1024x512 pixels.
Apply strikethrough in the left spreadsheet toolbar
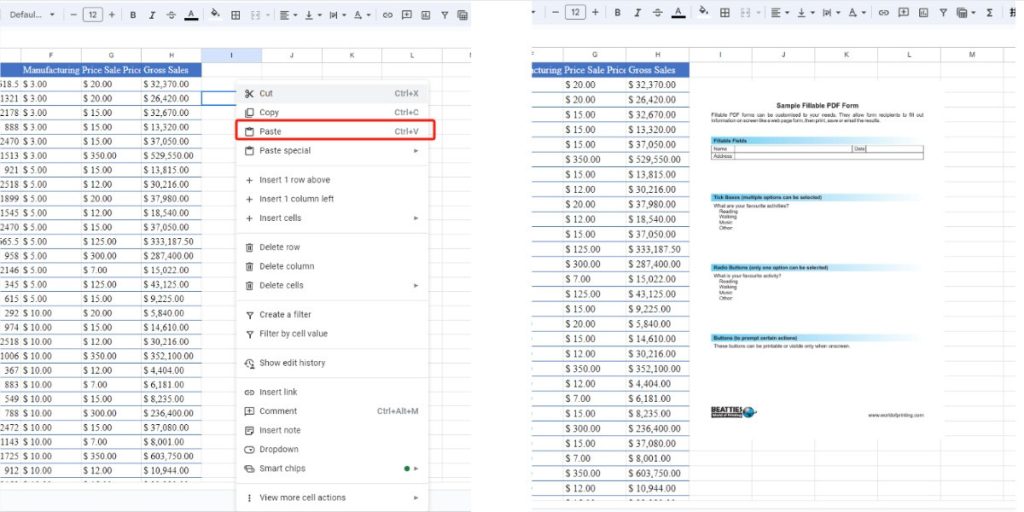click(x=171, y=14)
